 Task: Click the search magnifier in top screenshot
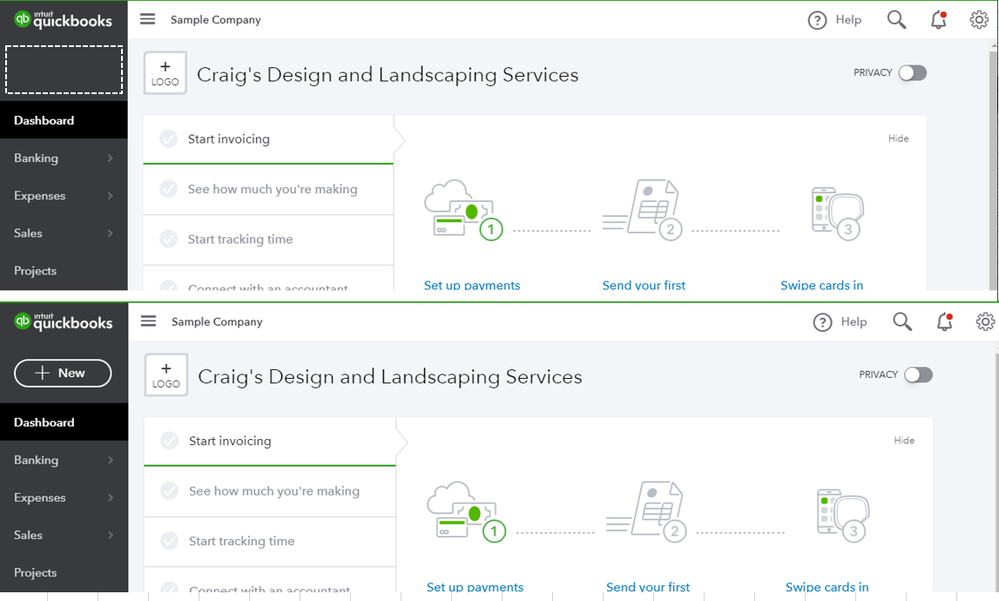click(896, 20)
